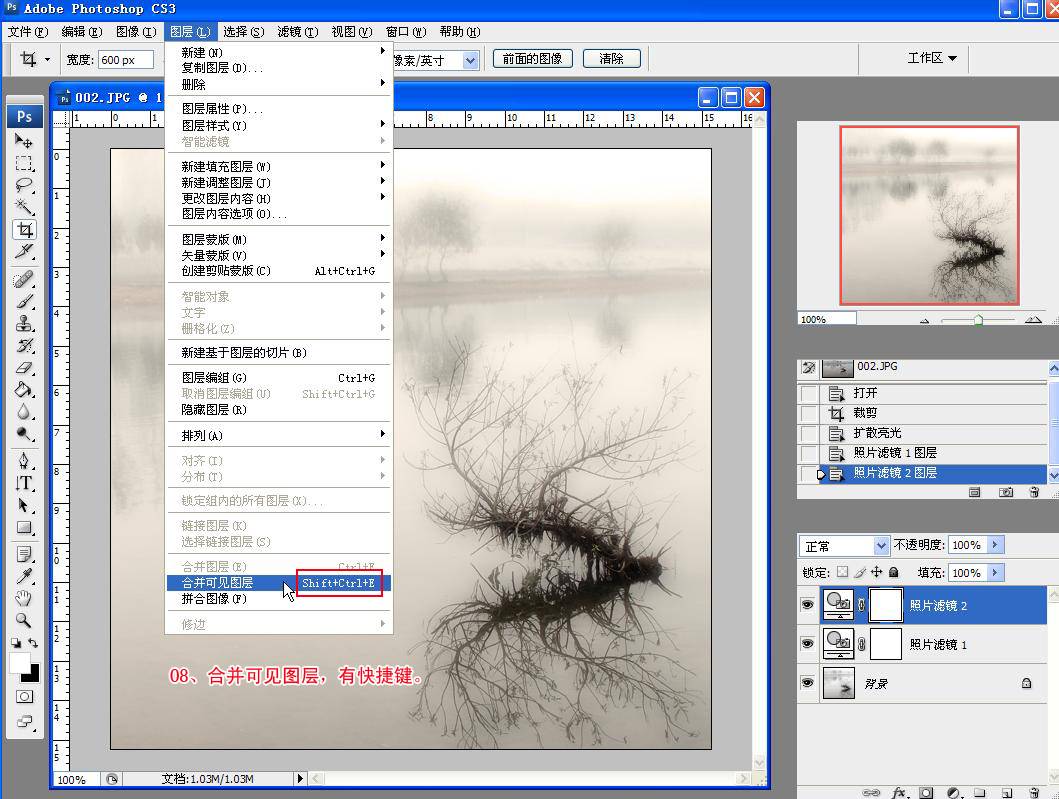The width and height of the screenshot is (1059, 799).
Task: Open the blend mode dropdown 正常
Action: (844, 545)
